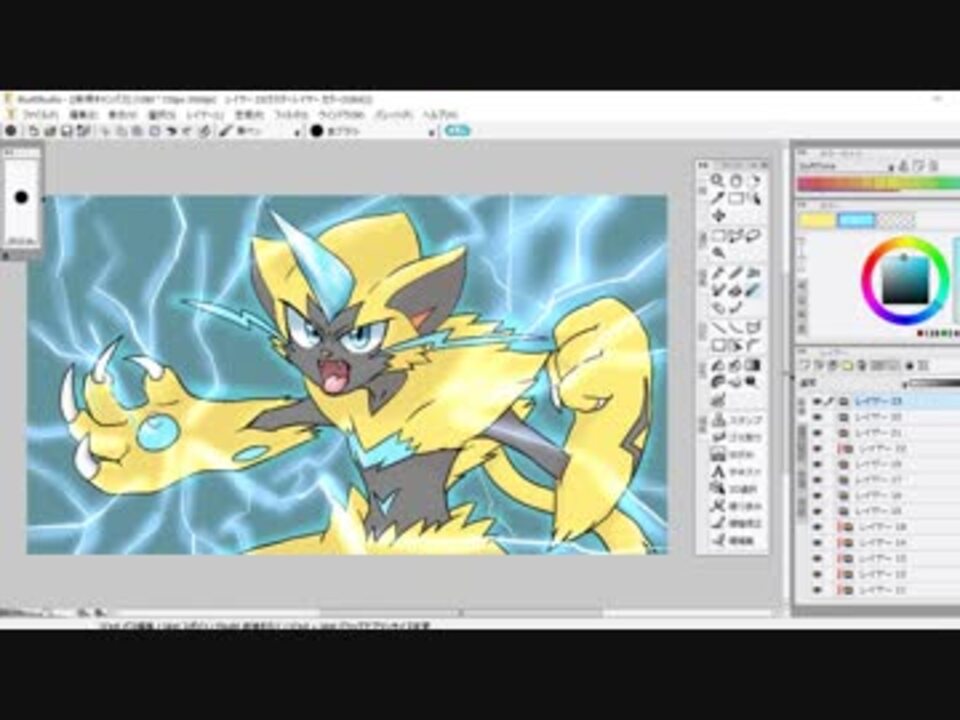Screen dimensions: 960x720
Task: Select the curve drawing tool
Action: (736, 328)
